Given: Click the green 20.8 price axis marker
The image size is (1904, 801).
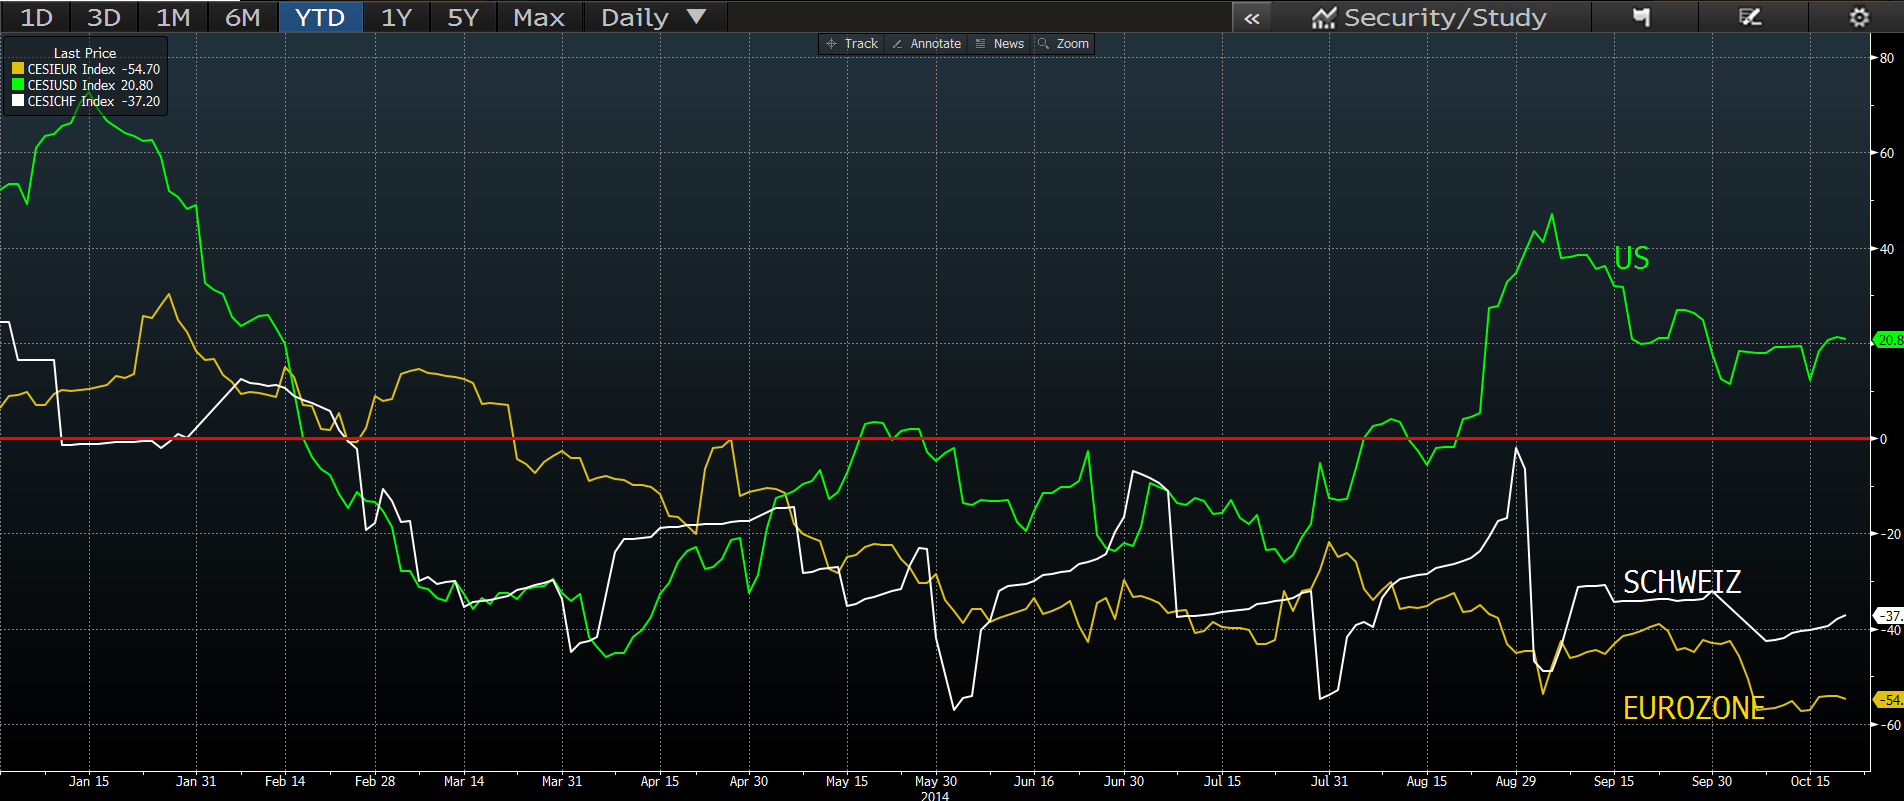Looking at the screenshot, I should click(x=1888, y=340).
